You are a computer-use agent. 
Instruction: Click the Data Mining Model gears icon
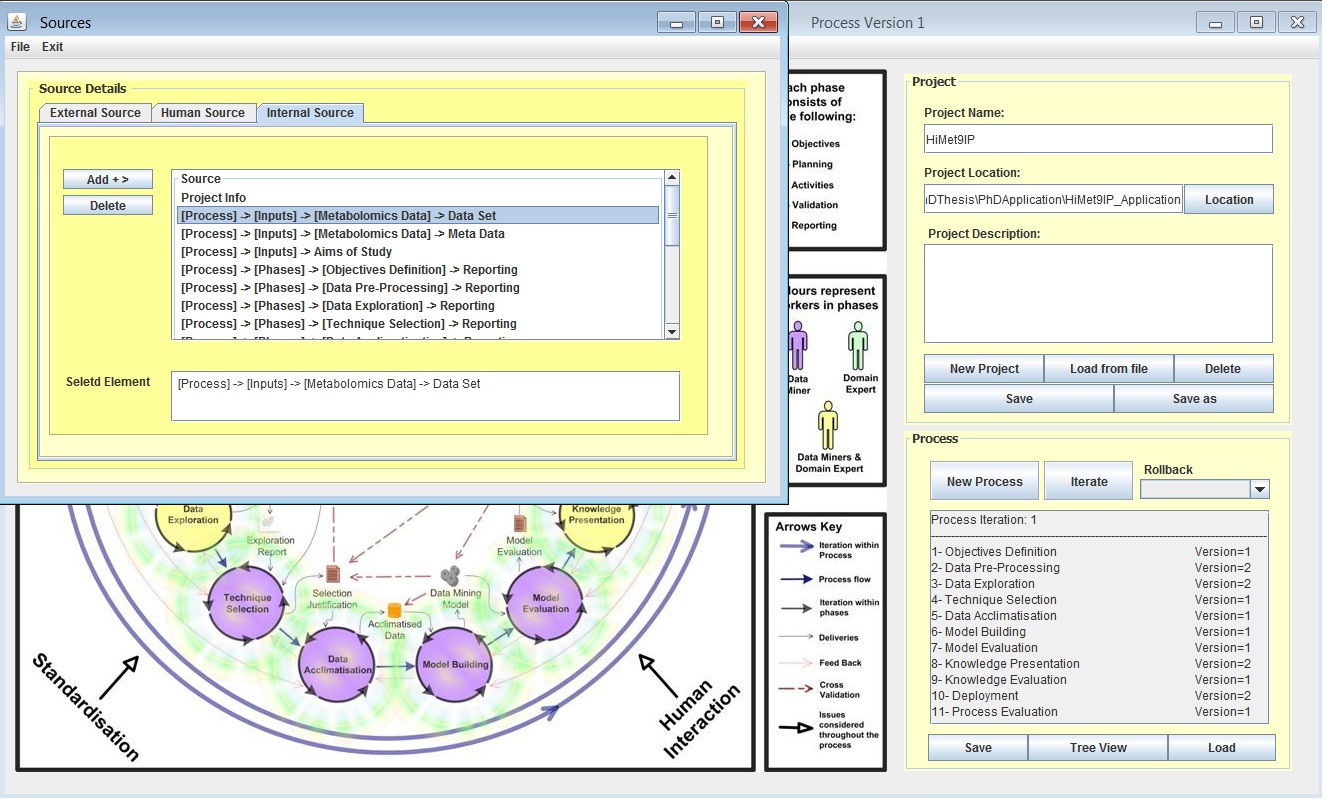[451, 576]
